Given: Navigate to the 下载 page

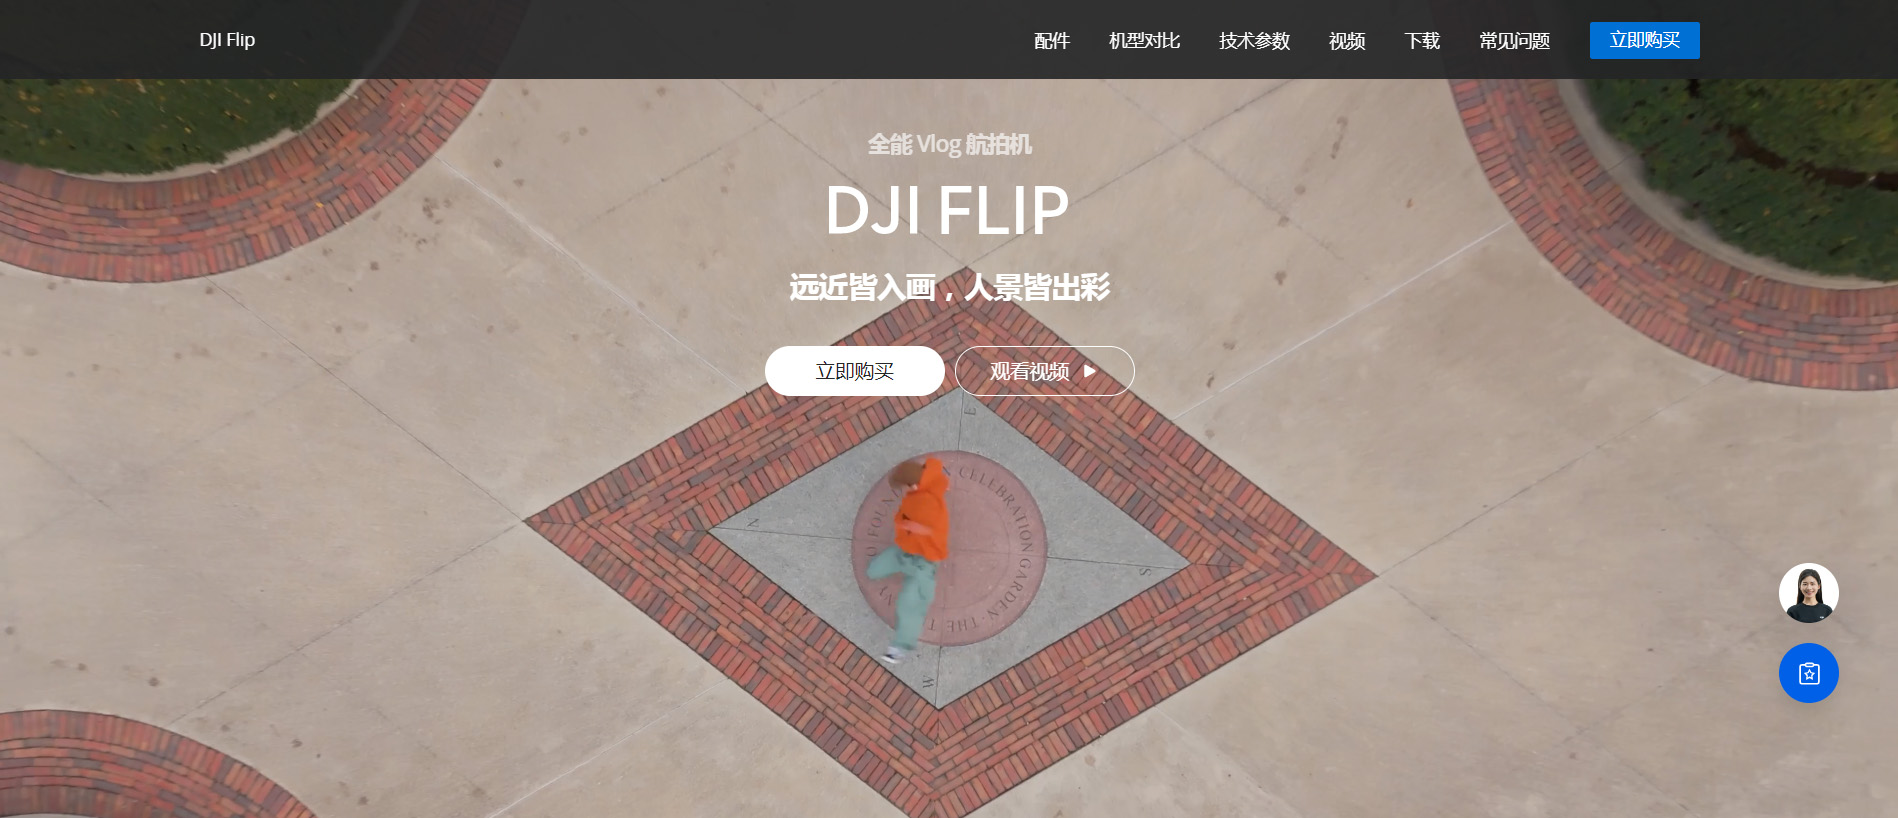Looking at the screenshot, I should click(1422, 41).
